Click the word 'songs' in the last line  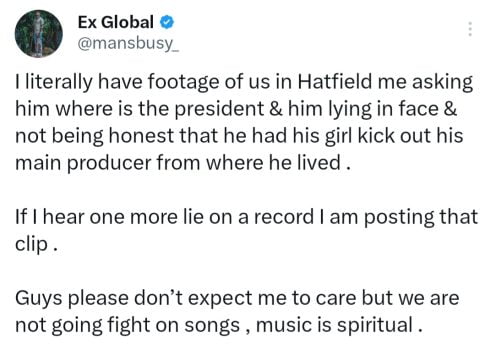(x=212, y=326)
